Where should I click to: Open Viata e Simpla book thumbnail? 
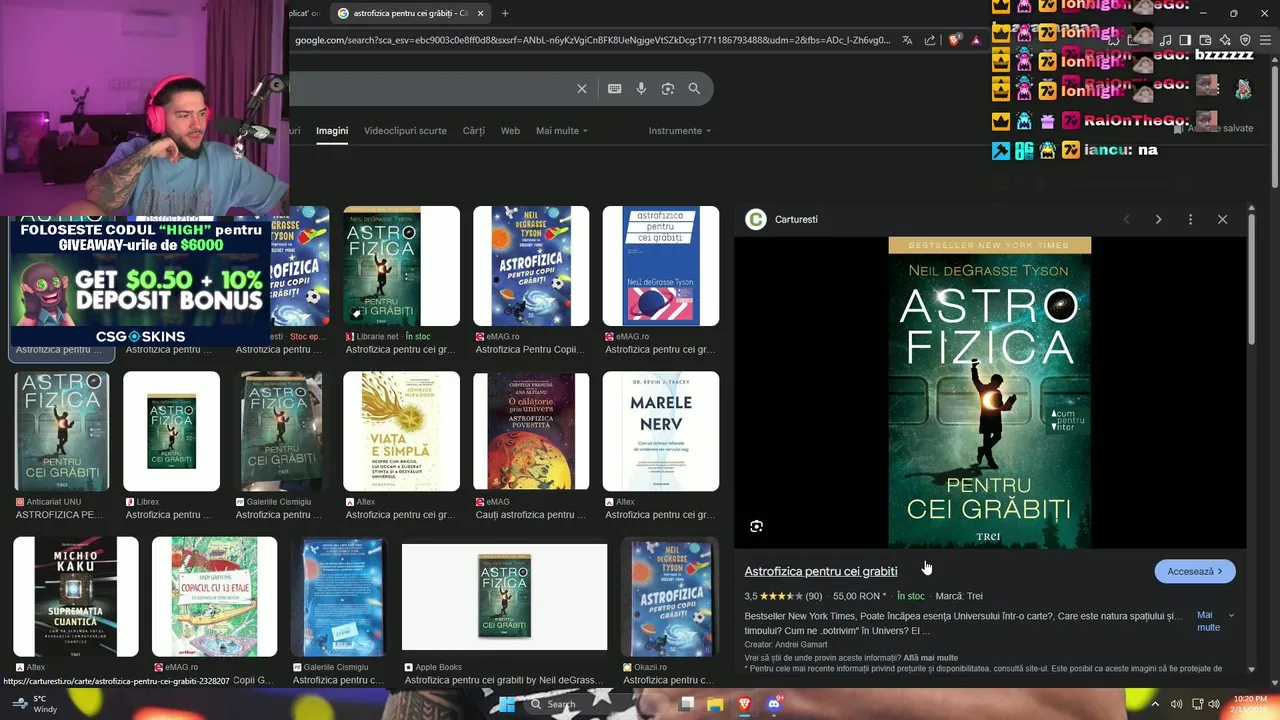pyautogui.click(x=401, y=431)
